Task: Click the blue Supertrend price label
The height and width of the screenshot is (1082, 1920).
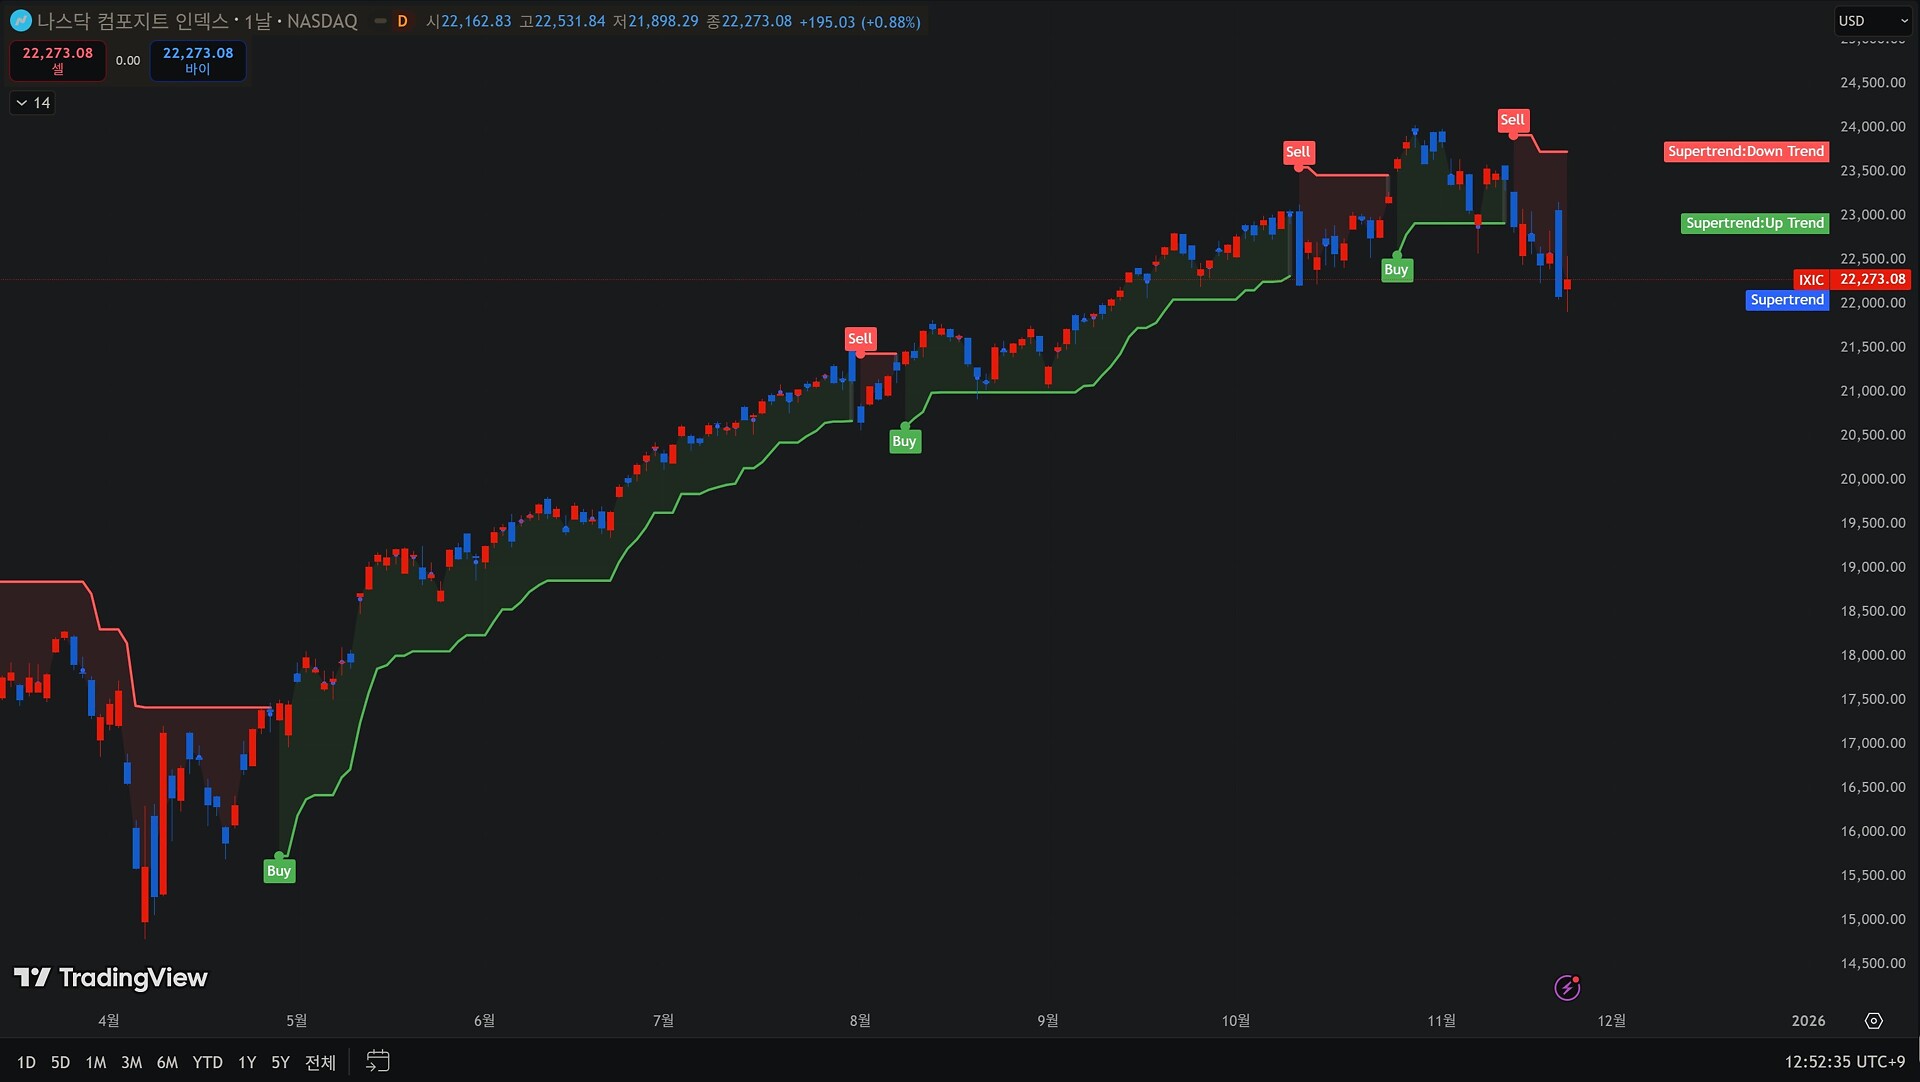Action: (1787, 300)
